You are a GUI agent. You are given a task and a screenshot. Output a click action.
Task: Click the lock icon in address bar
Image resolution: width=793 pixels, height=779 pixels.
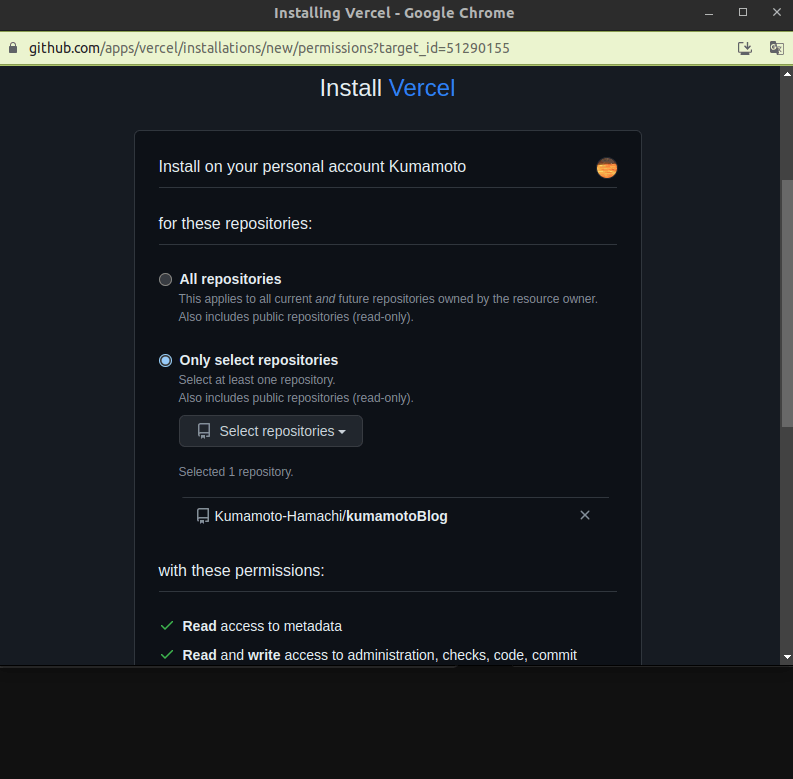[13, 48]
